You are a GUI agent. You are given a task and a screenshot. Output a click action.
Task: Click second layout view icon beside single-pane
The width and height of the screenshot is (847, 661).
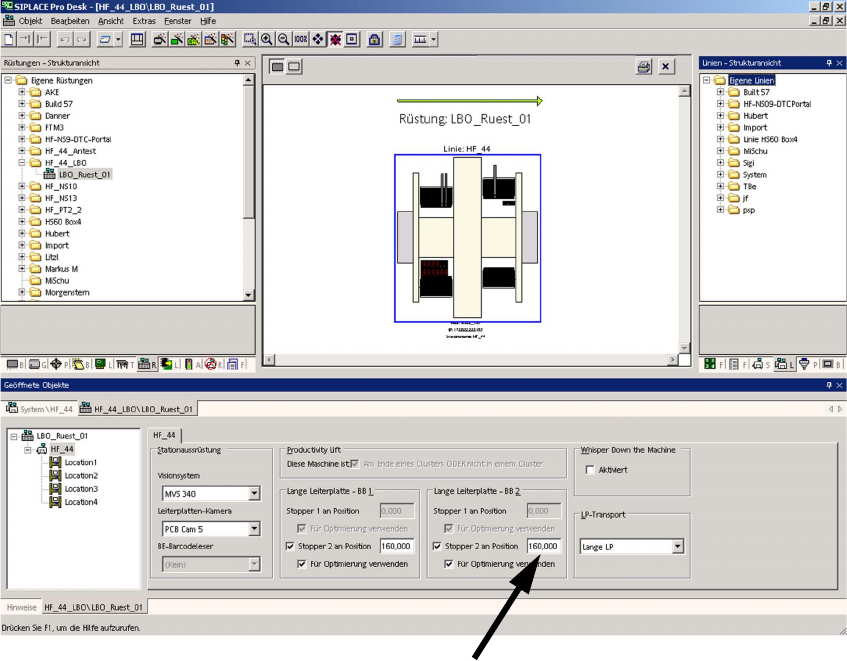pyautogui.click(x=294, y=67)
